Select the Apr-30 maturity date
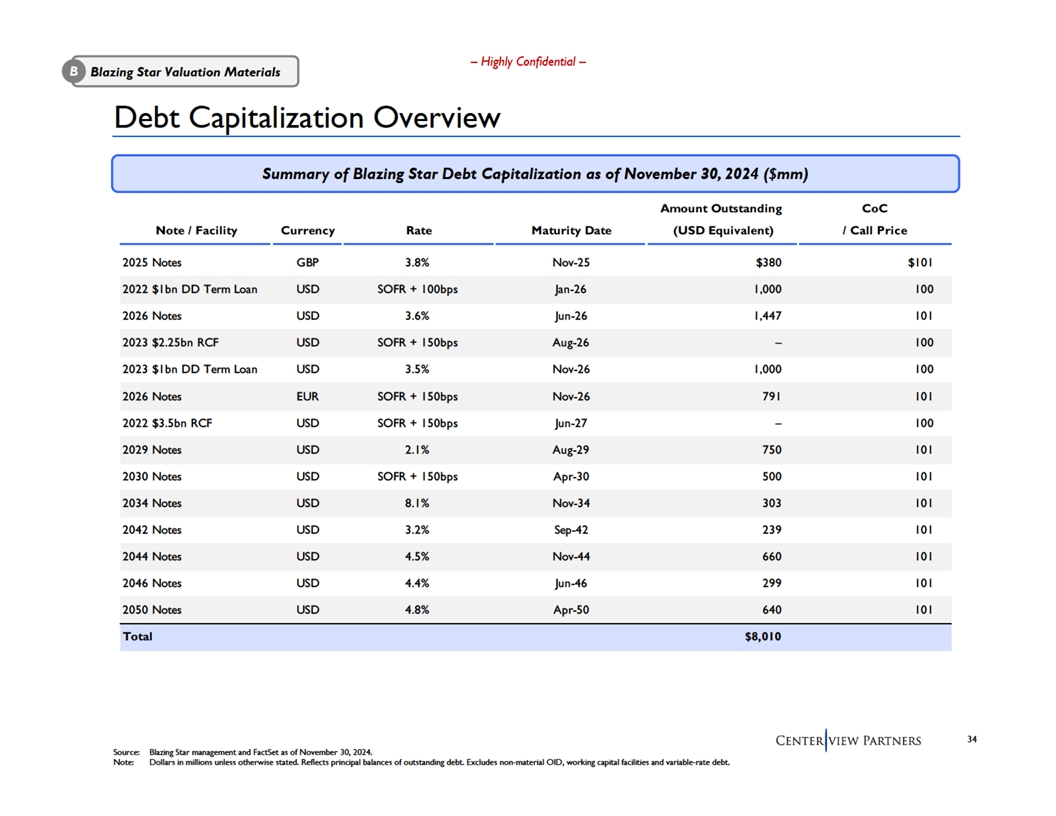This screenshot has height=816, width=1056. point(571,477)
